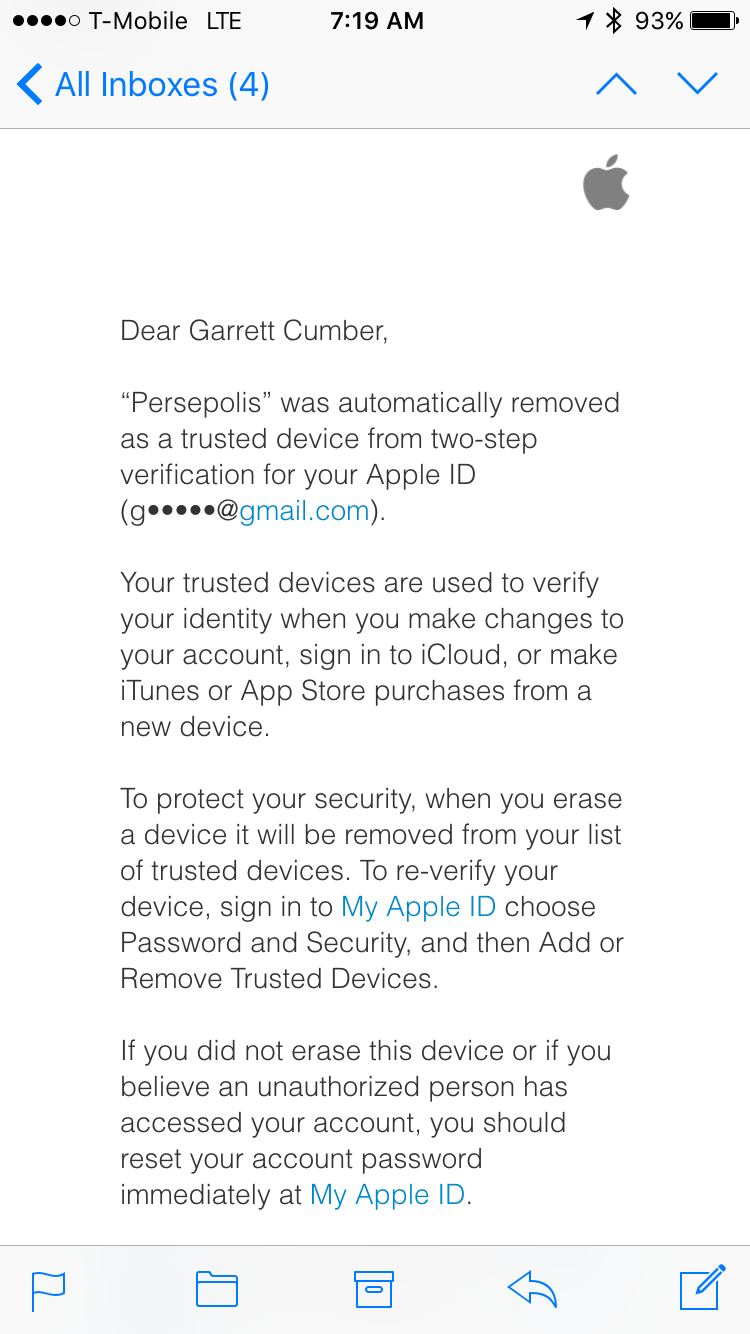
Task: Tap the back chevron arrow
Action: coord(30,84)
